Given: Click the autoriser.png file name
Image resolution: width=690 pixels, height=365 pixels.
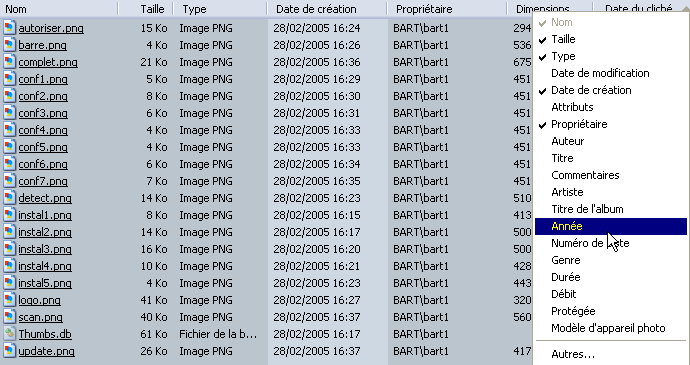Looking at the screenshot, I should pos(51,29).
